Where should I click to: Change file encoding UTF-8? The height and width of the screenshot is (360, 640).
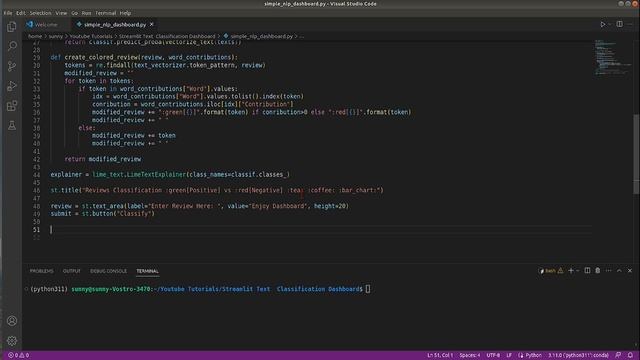coord(493,355)
